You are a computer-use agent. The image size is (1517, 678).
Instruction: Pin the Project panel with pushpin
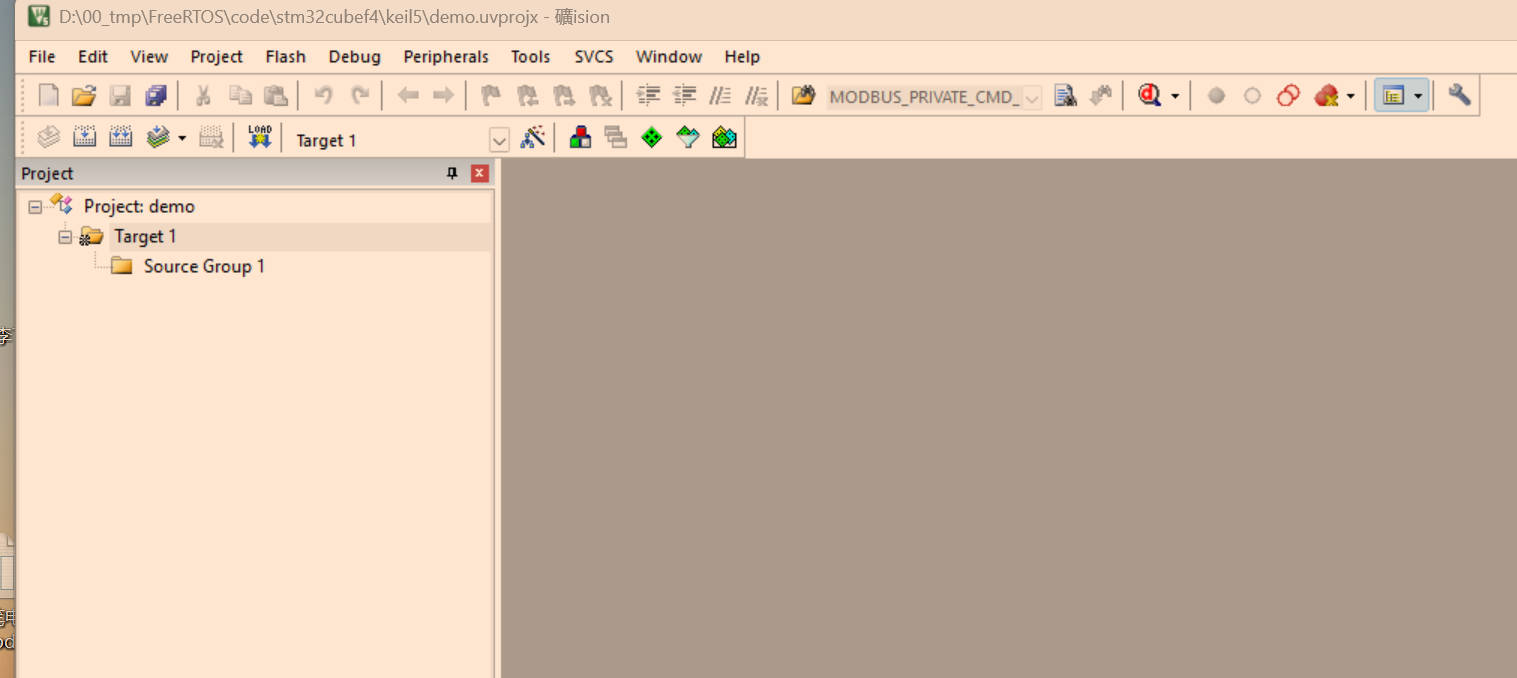coord(452,173)
